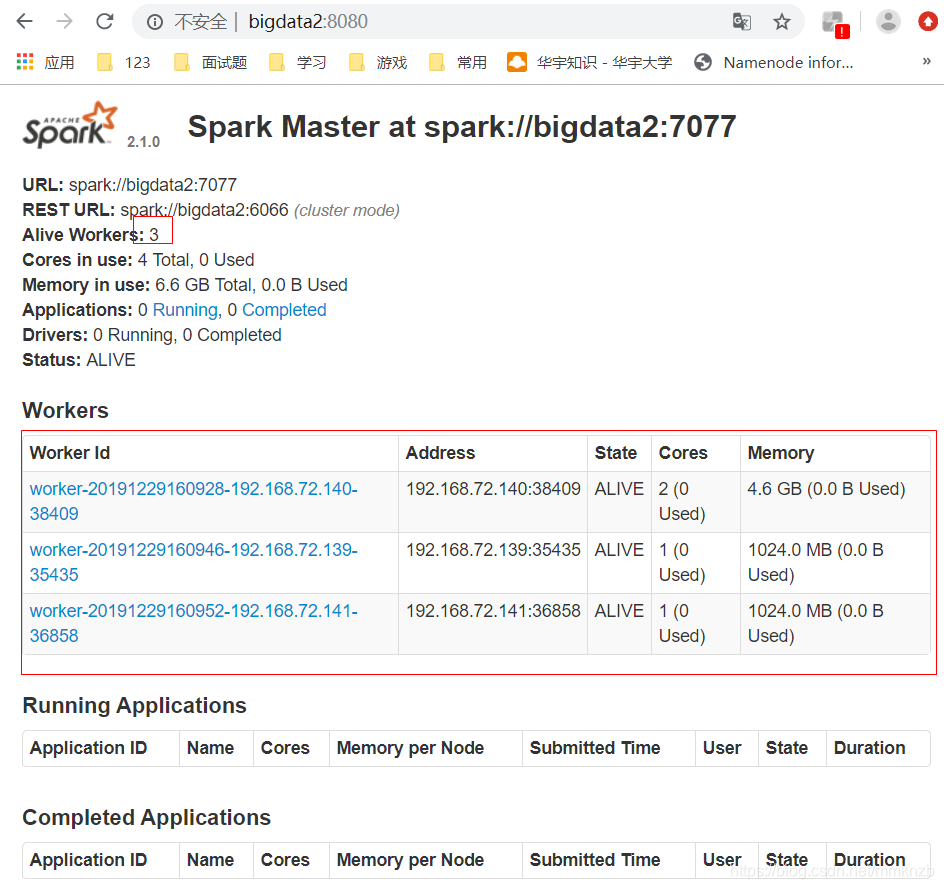Reload the Spark Master page
This screenshot has height=889, width=944.
105,22
